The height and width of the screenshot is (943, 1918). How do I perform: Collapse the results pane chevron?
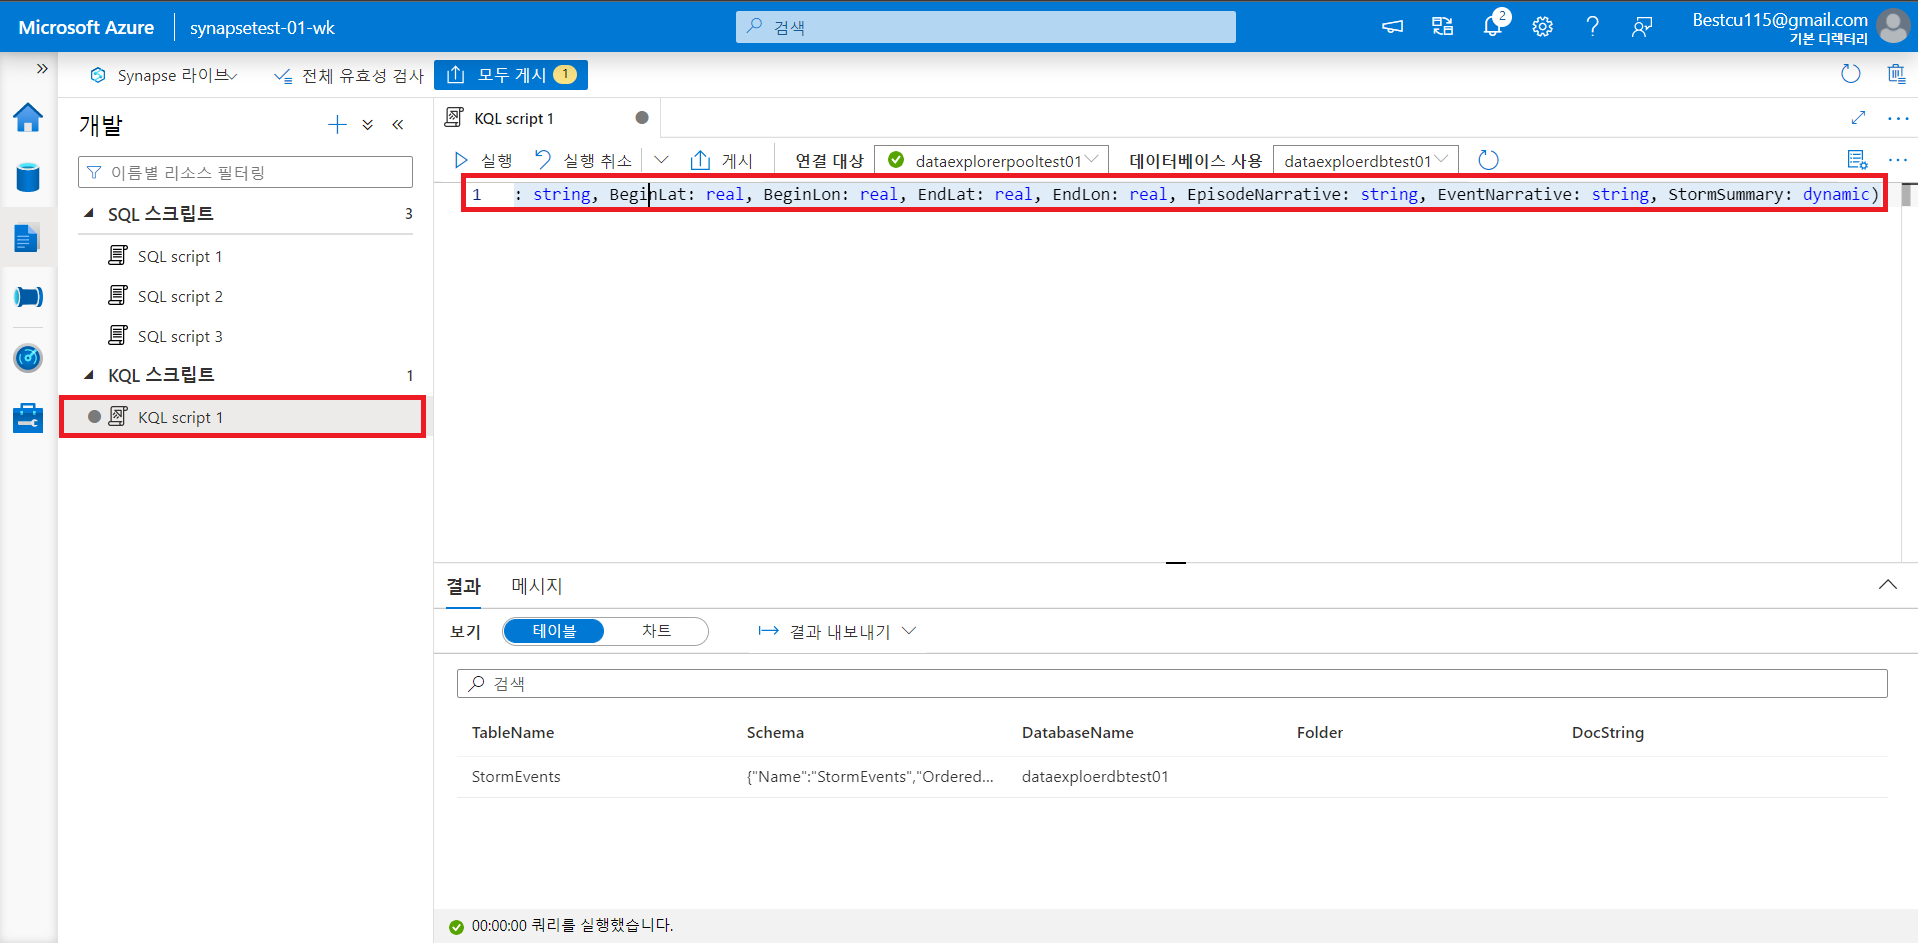[x=1888, y=585]
